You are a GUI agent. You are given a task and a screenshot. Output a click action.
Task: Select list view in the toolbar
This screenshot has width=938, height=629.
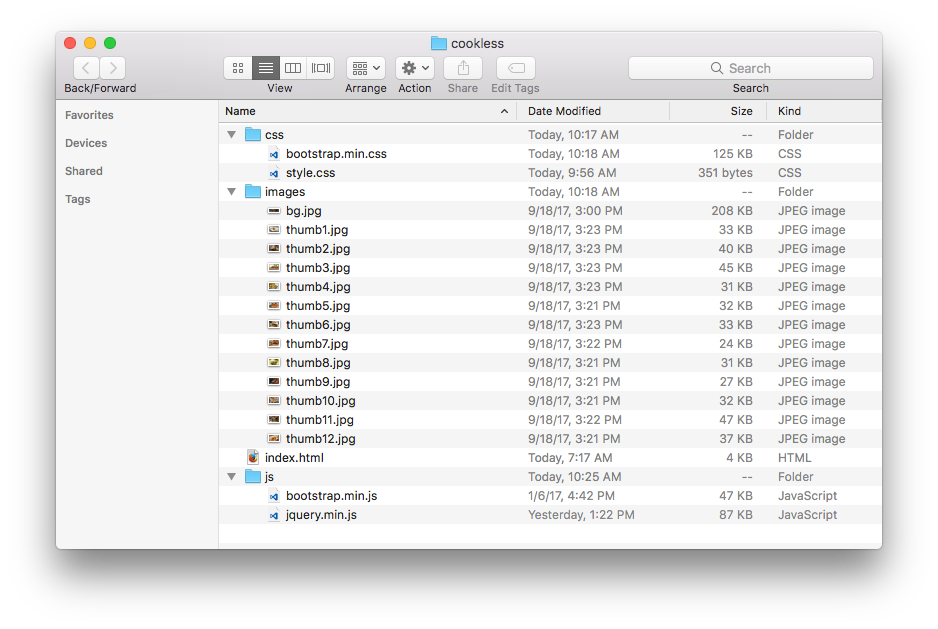(x=265, y=67)
